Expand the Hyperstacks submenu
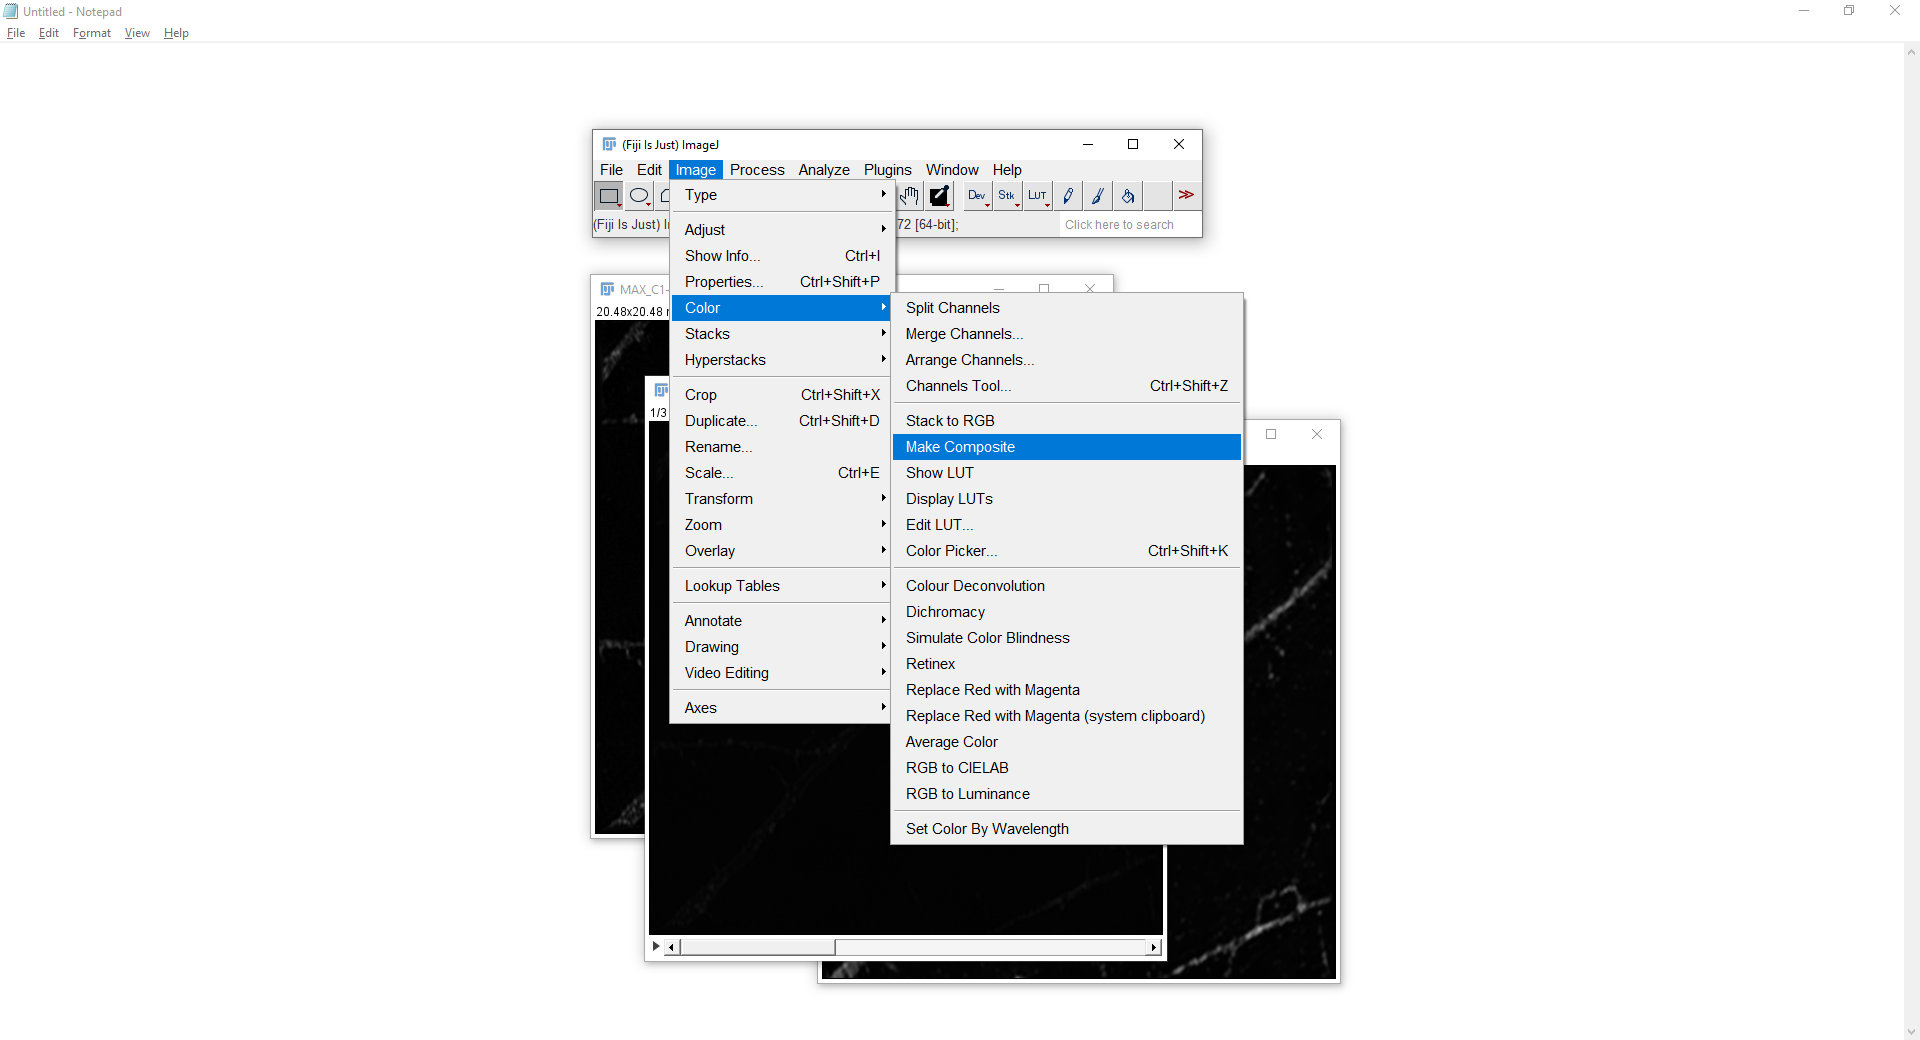This screenshot has height=1040, width=1920. click(x=782, y=360)
